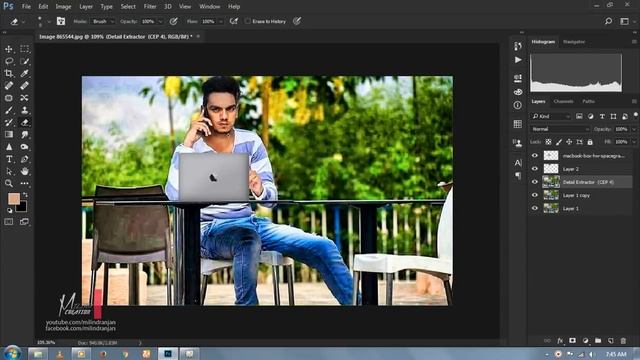Select the Eraser tool in the toolbox
The width and height of the screenshot is (640, 360).
(24, 122)
